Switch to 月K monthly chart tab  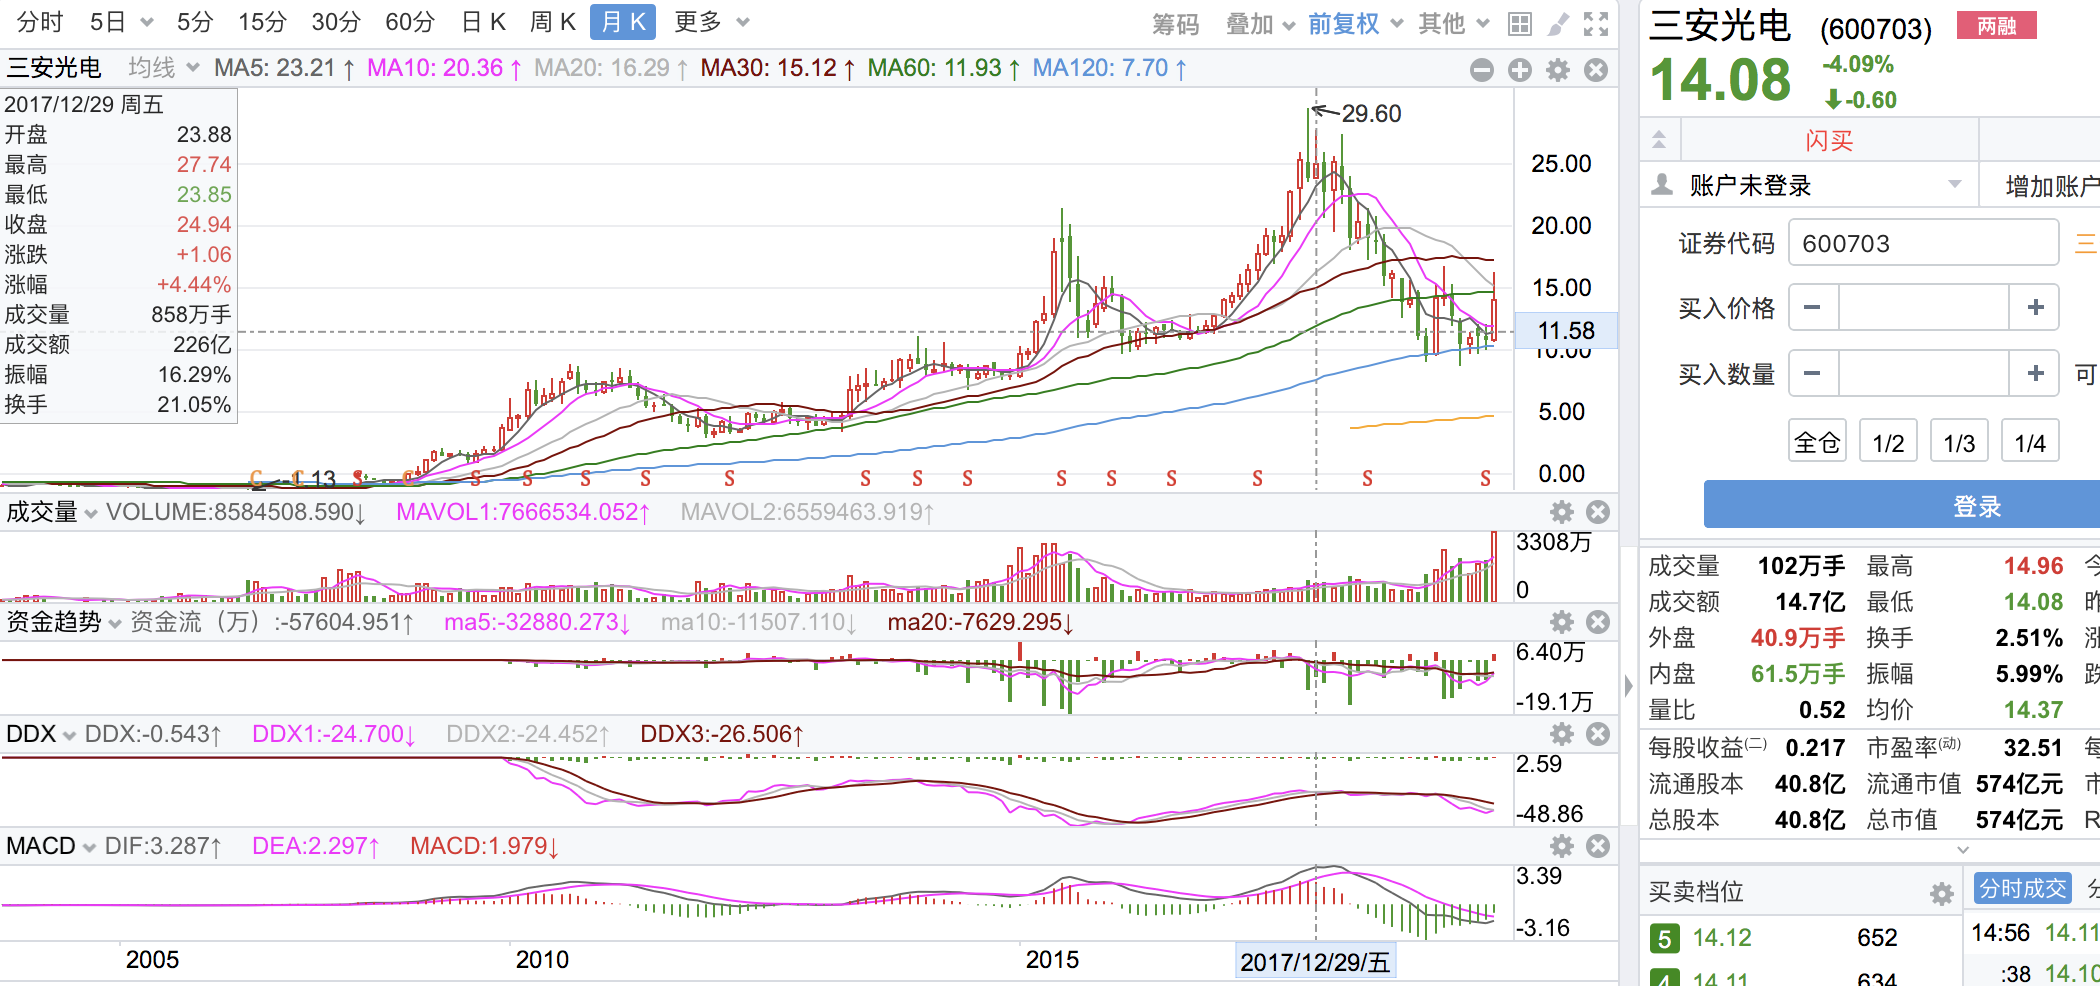click(x=623, y=22)
